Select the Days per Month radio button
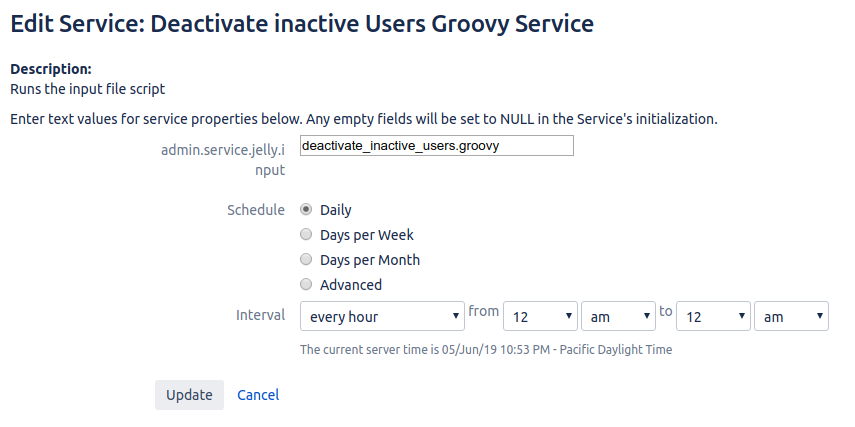This screenshot has height=427, width=855. click(307, 260)
